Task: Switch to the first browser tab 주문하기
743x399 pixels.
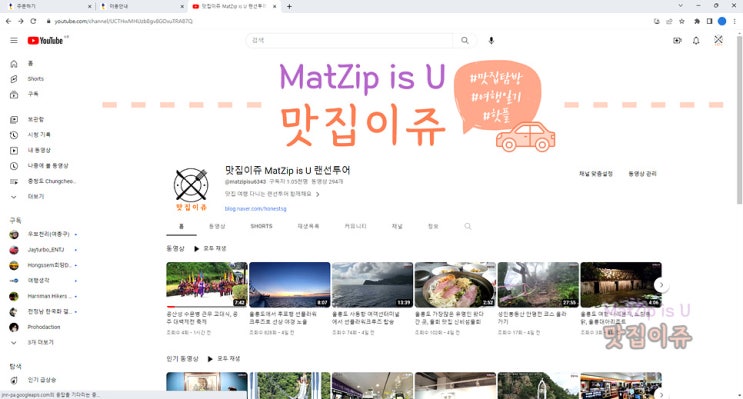Action: (49, 7)
